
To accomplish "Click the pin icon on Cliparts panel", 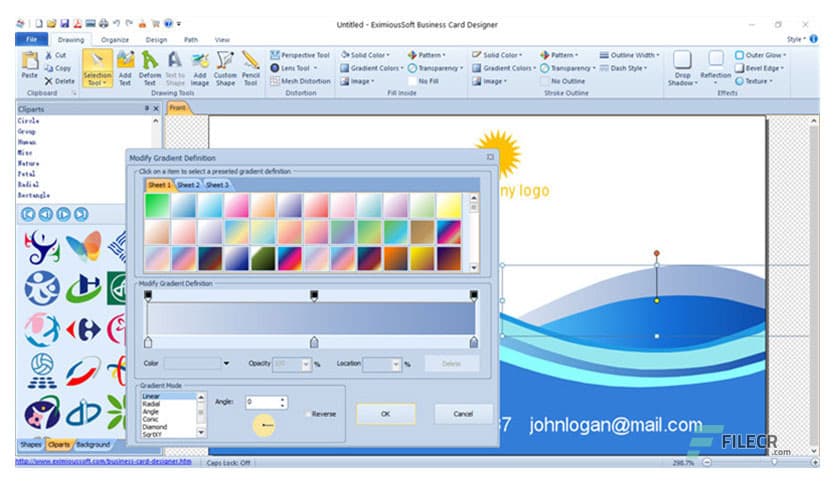I will click(x=147, y=109).
